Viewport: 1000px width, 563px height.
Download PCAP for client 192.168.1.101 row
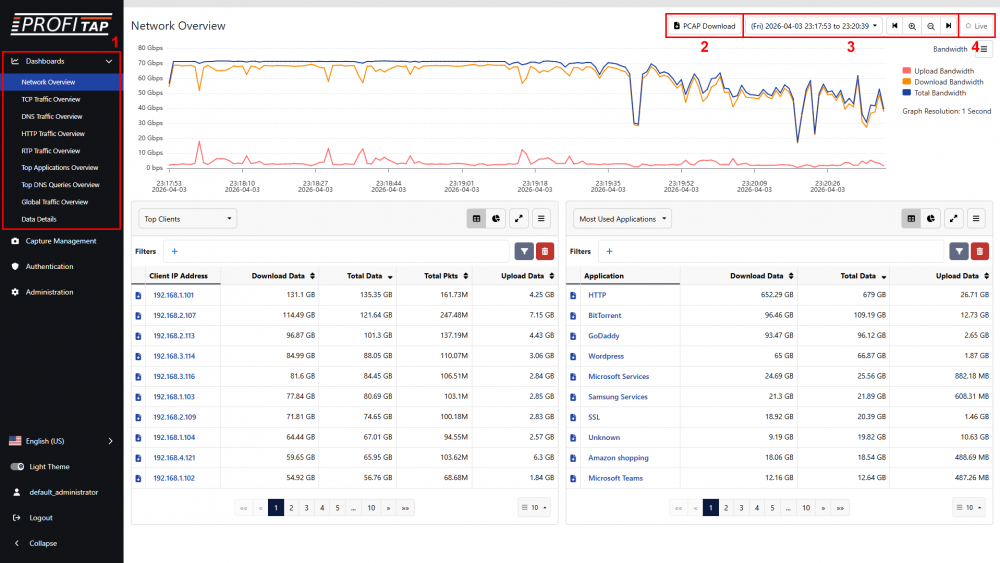tap(138, 296)
